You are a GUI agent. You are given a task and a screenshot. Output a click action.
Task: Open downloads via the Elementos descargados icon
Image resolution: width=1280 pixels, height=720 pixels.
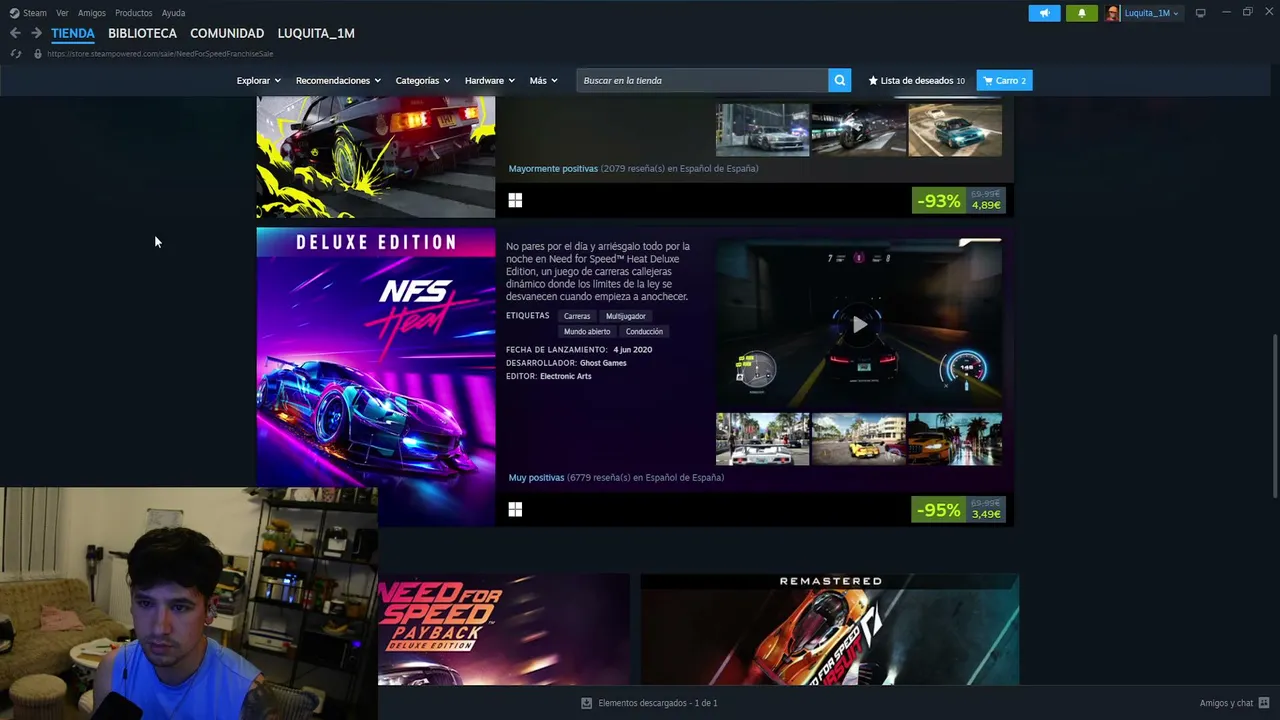coord(586,703)
